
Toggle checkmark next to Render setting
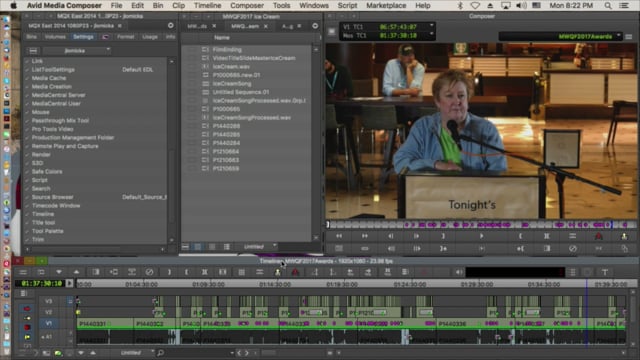point(27,155)
